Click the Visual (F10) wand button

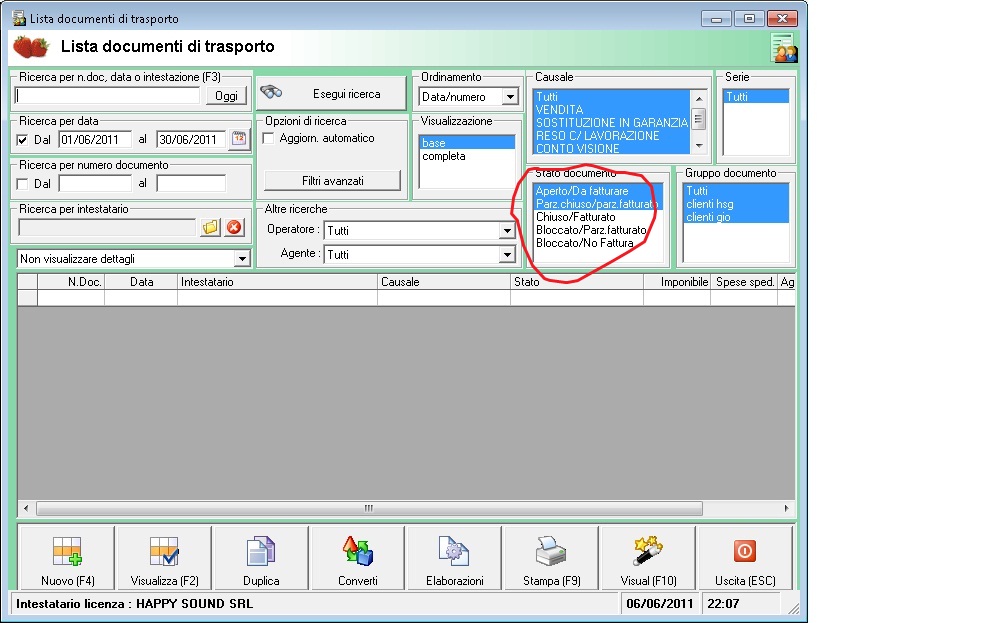(648, 558)
